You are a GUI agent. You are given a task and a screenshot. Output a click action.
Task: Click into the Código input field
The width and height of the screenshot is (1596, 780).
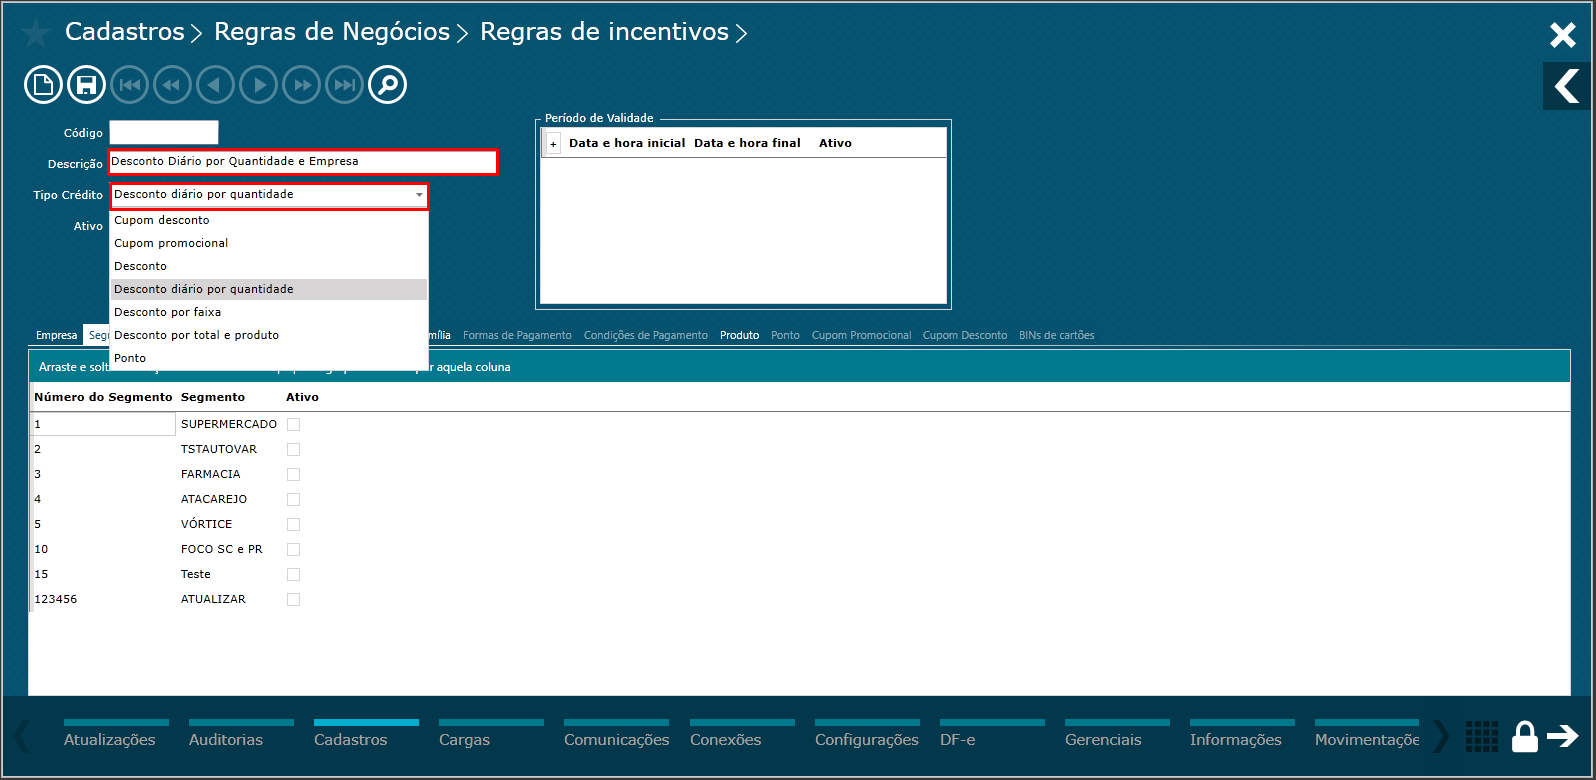164,132
